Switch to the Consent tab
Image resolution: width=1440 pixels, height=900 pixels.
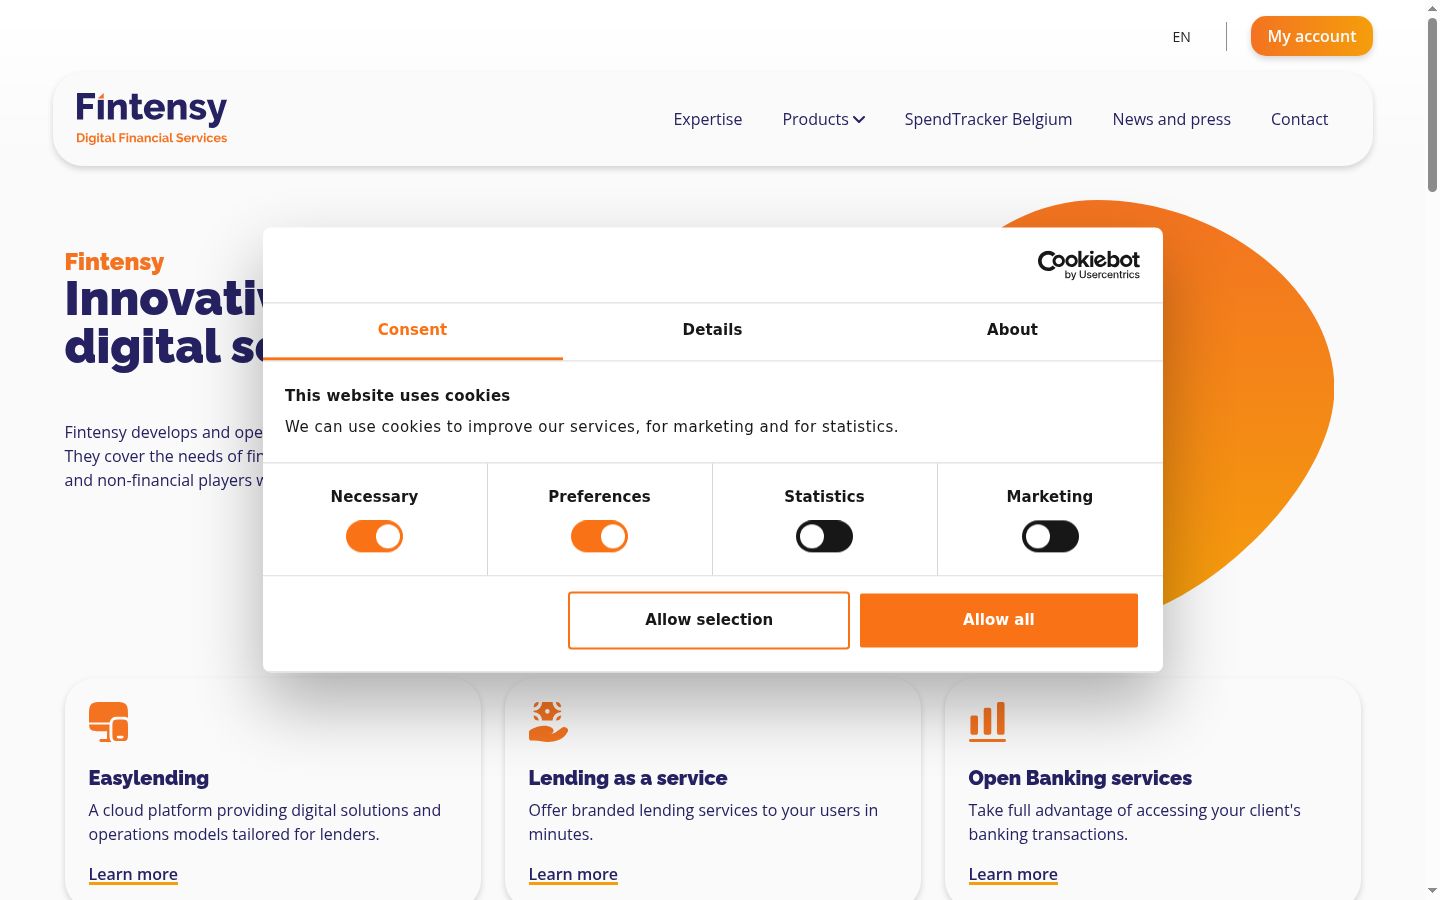pyautogui.click(x=412, y=330)
